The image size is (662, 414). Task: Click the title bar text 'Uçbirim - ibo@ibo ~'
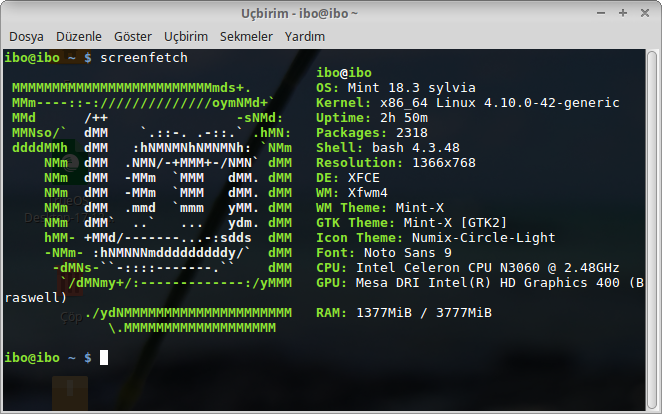point(299,14)
